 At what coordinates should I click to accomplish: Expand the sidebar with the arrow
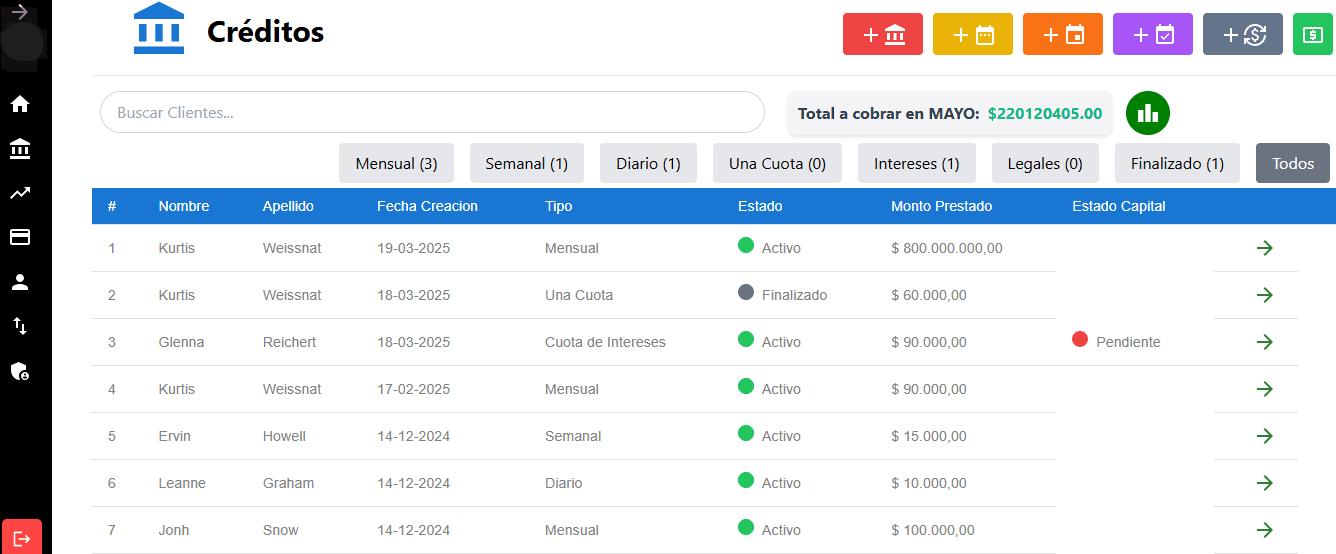click(x=20, y=13)
